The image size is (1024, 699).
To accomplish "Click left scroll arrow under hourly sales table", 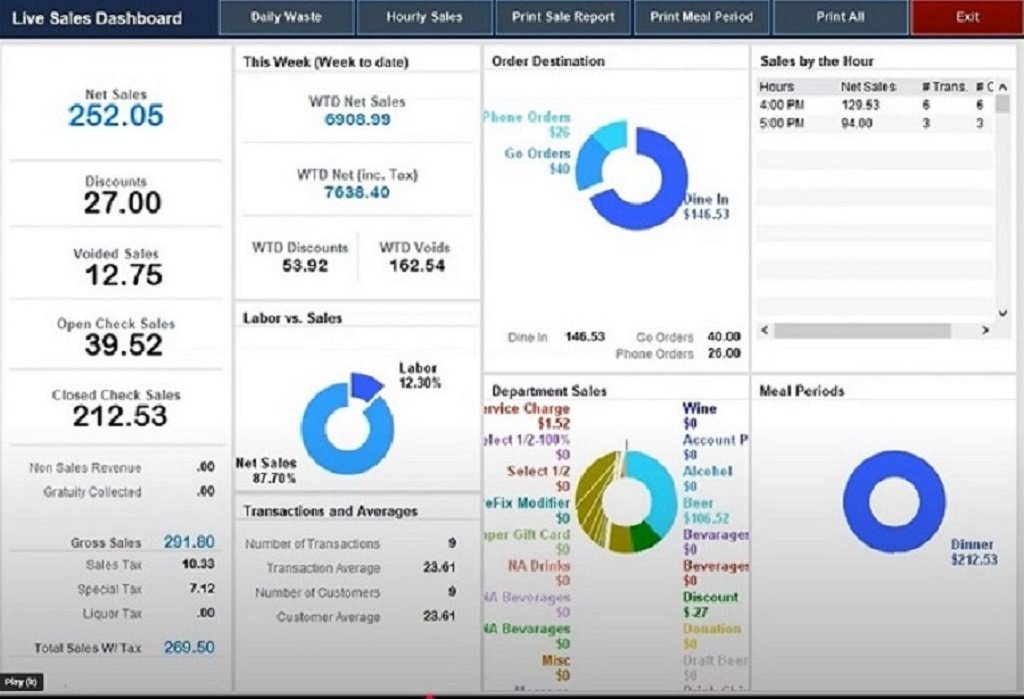I will coord(764,330).
